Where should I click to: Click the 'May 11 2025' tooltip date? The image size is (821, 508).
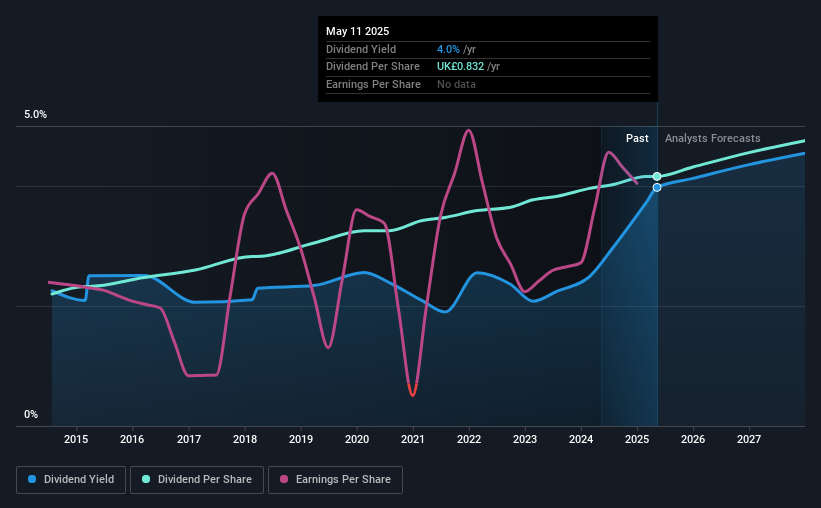[x=358, y=31]
